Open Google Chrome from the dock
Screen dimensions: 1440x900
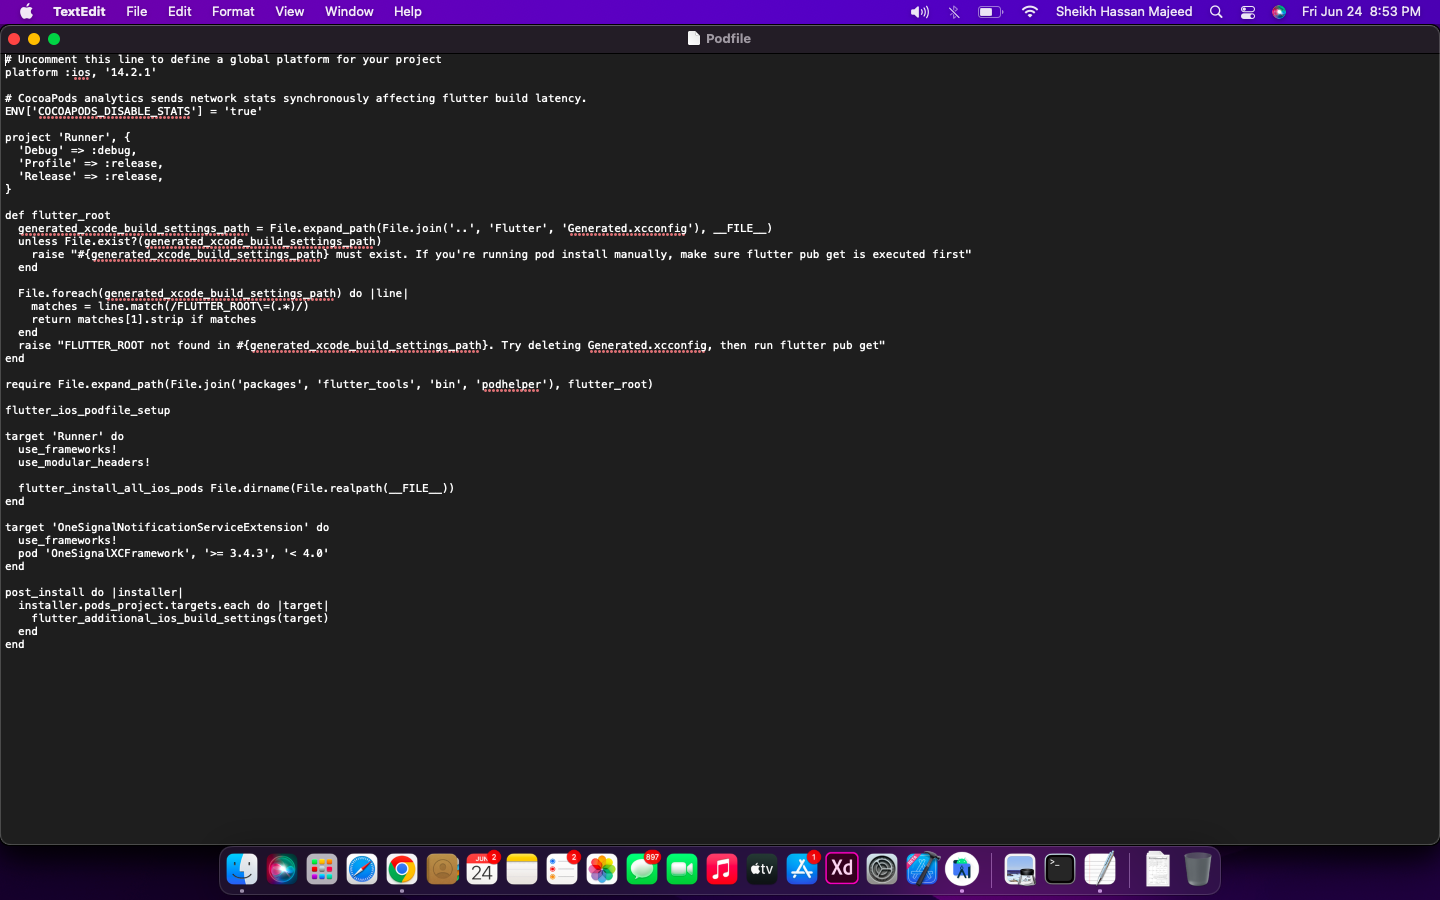[x=402, y=869]
